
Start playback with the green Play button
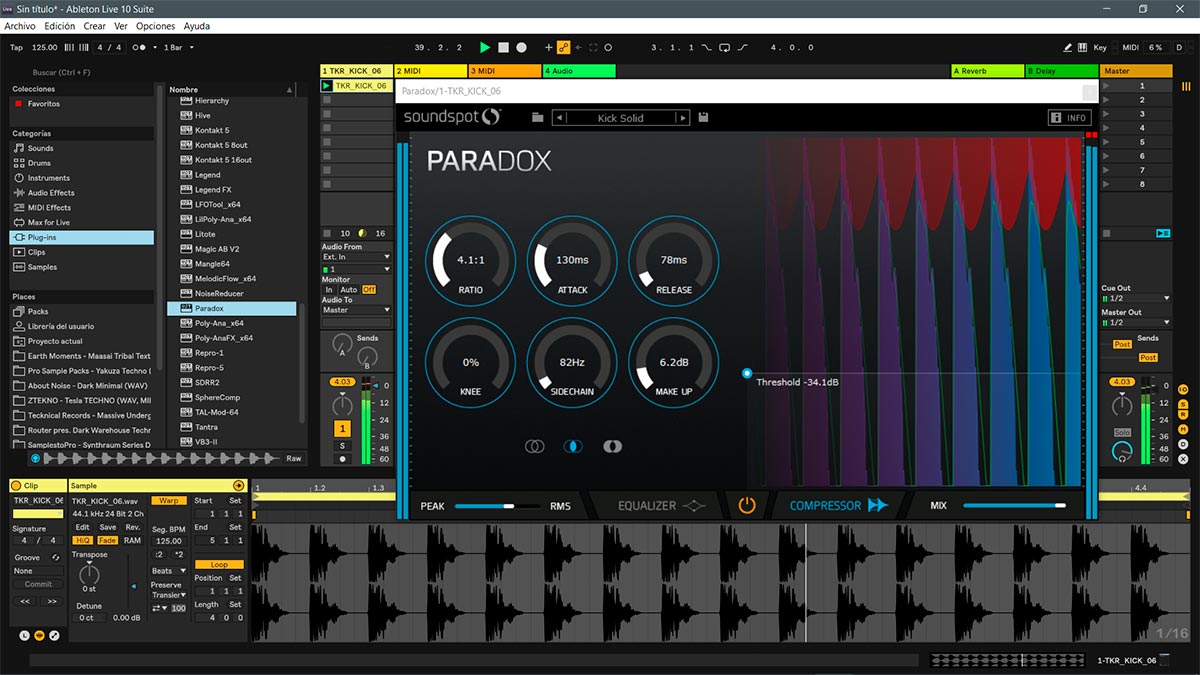(485, 47)
